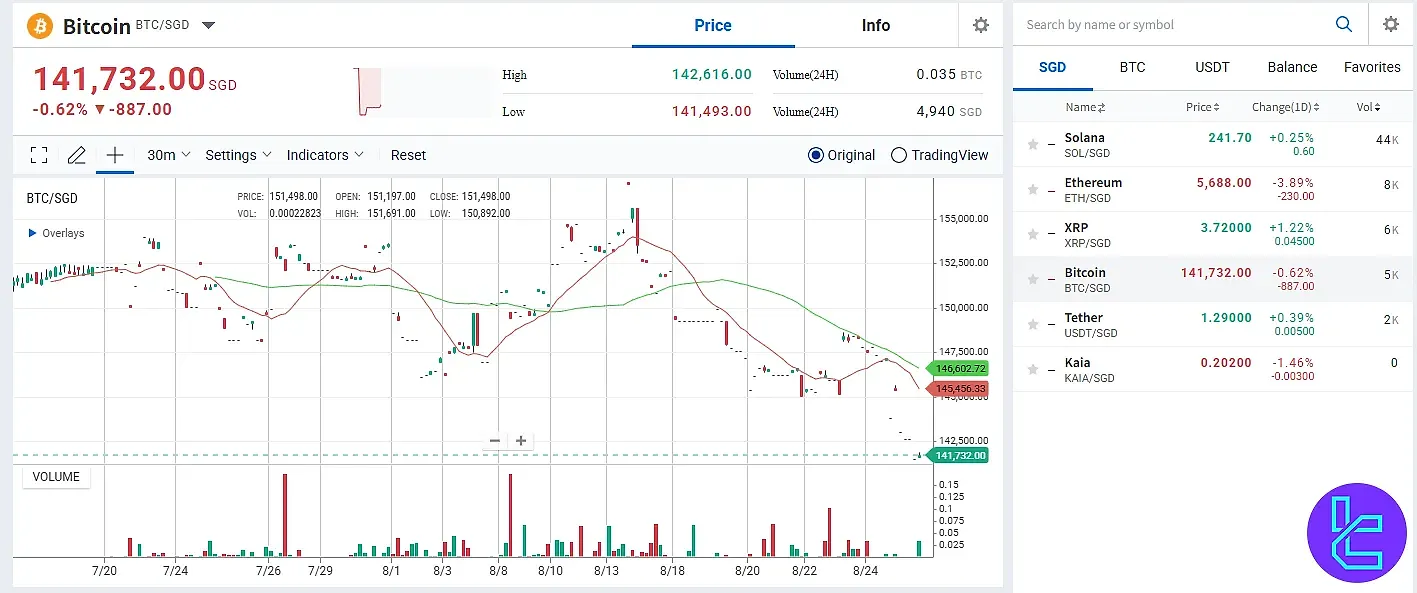Star Ethereum in the watchlist

1033,190
